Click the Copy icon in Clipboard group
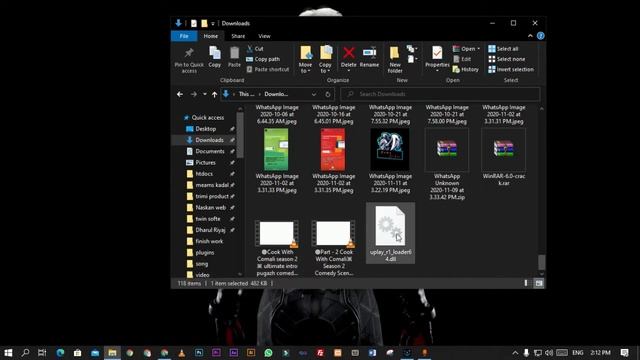 pos(215,53)
